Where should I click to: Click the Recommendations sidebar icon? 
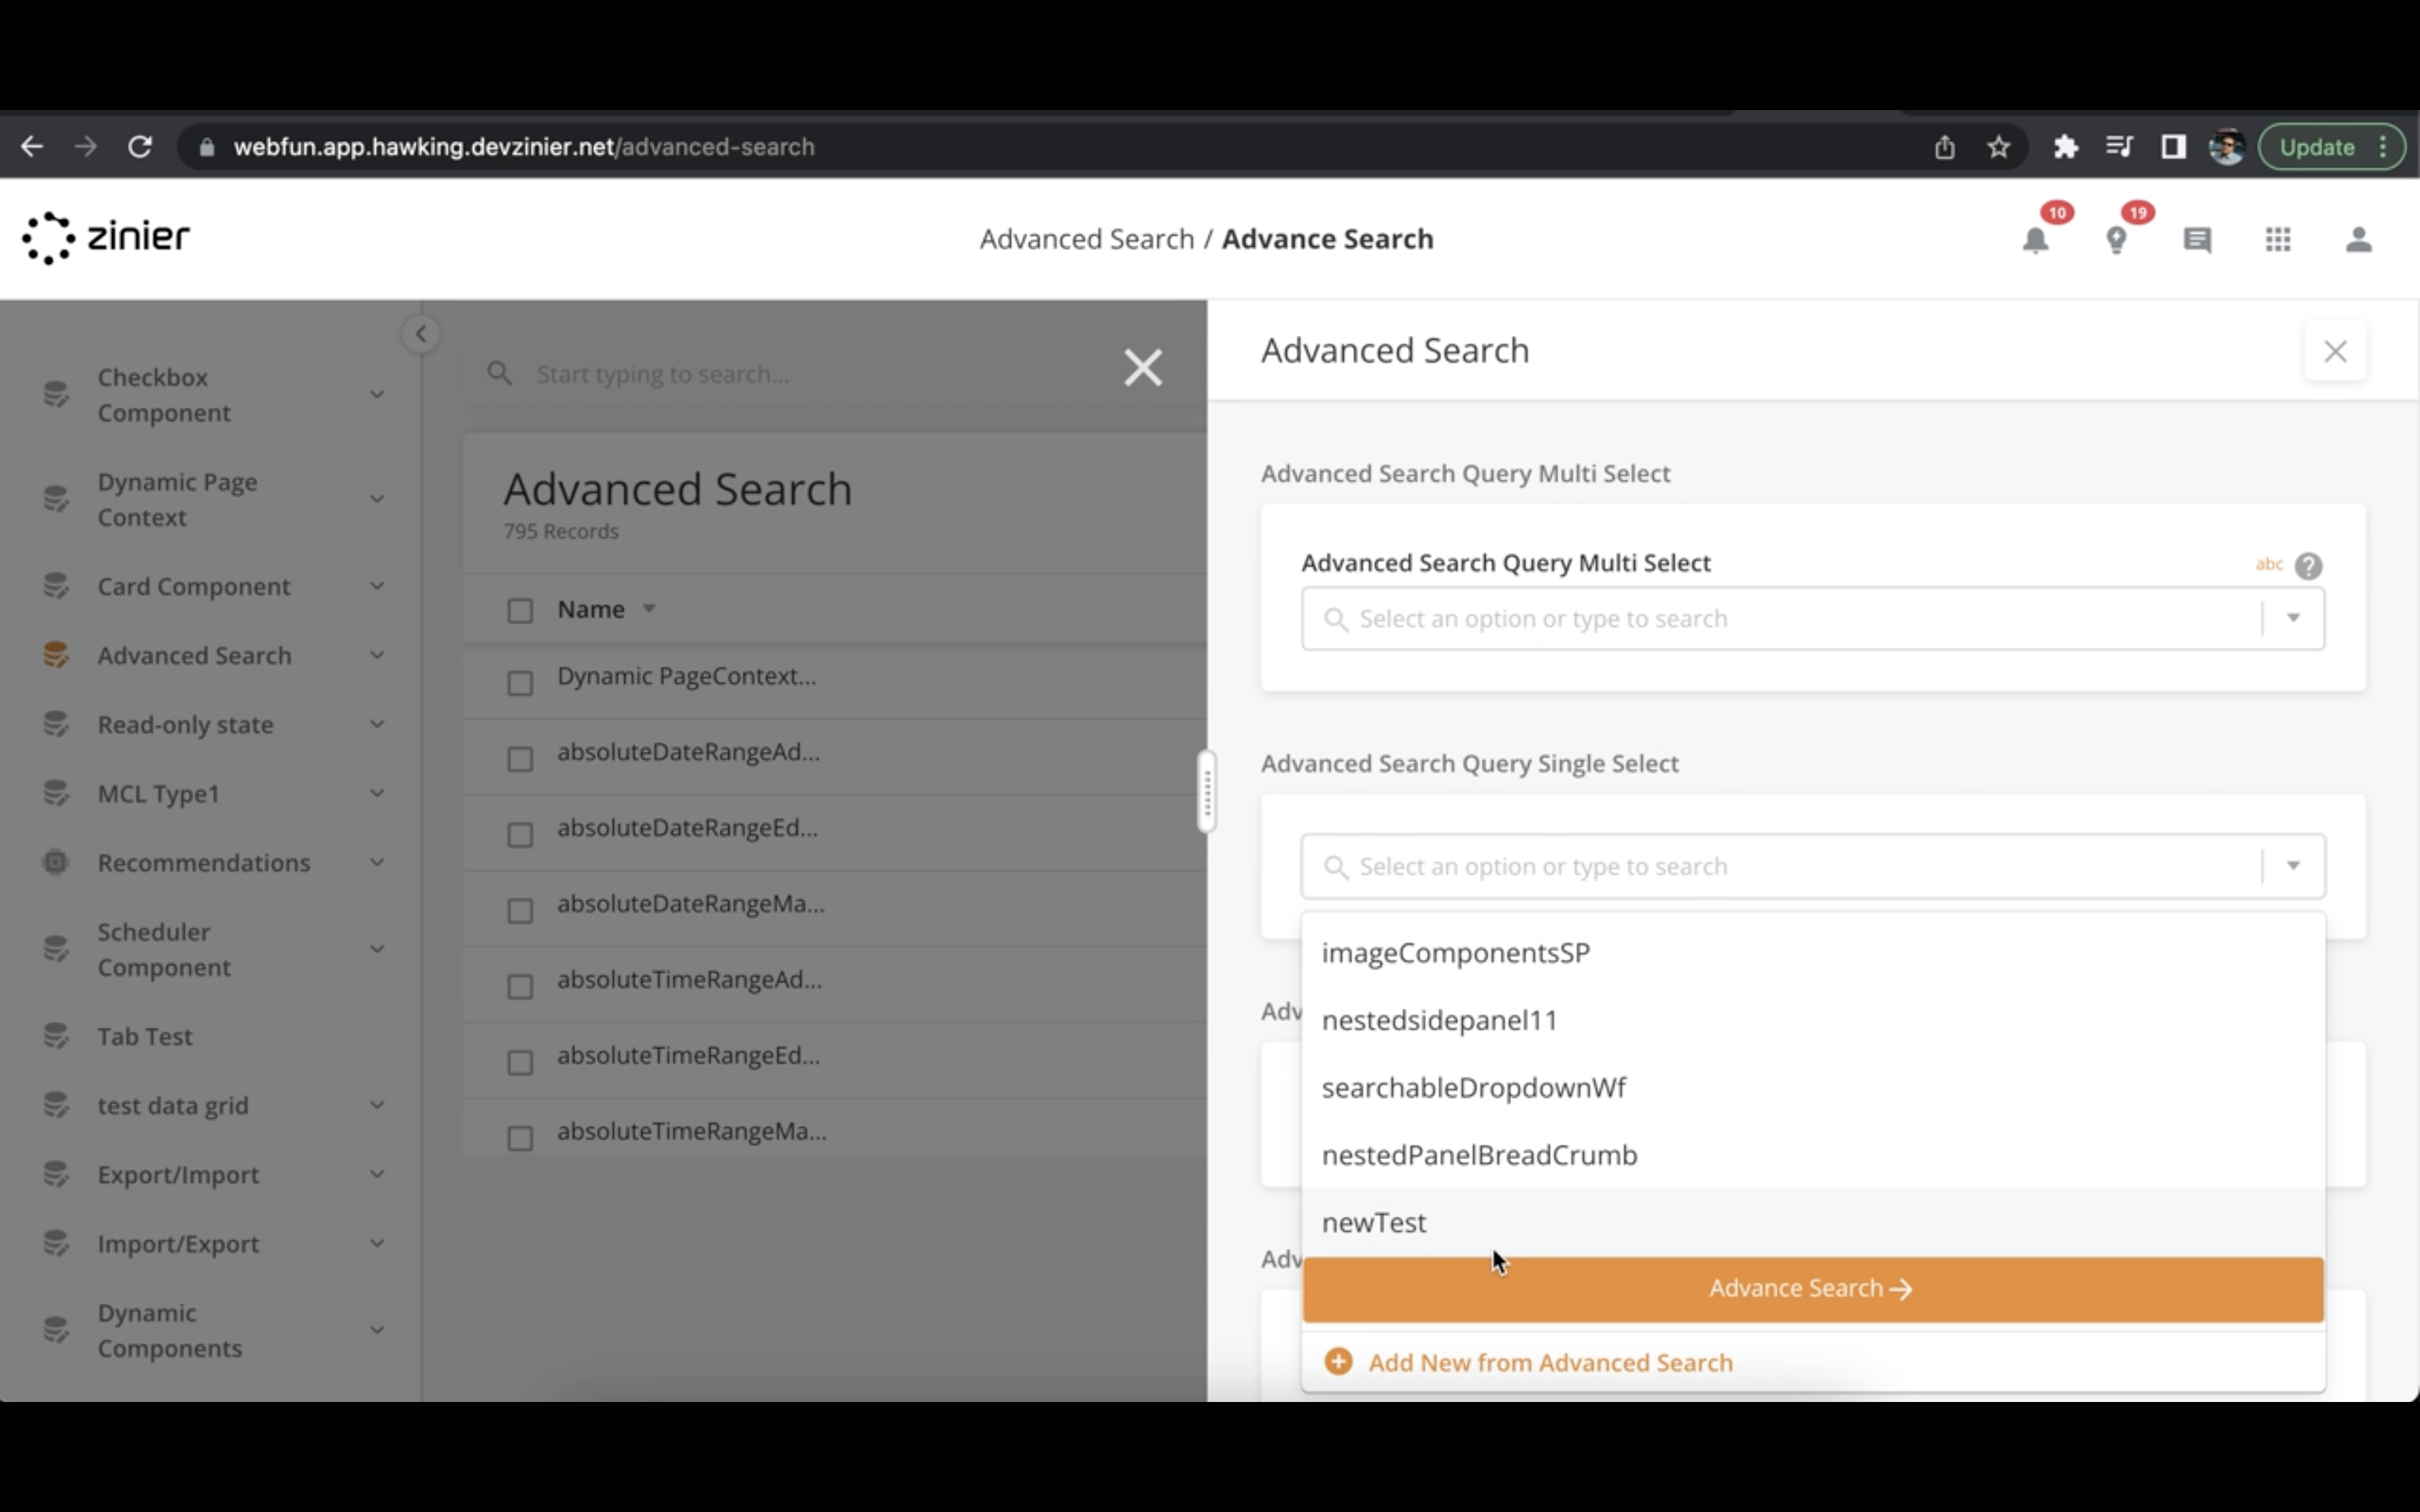point(56,862)
